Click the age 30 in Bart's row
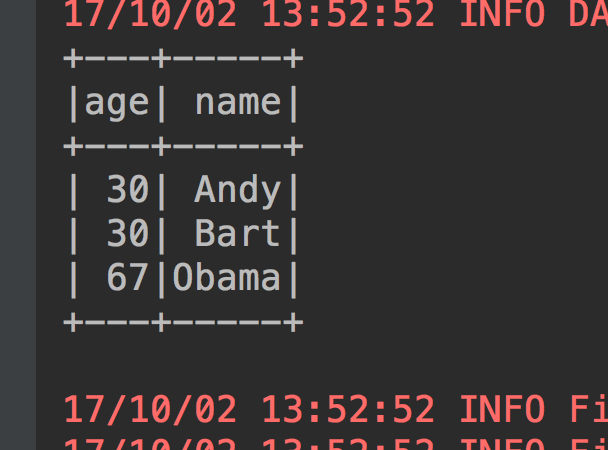This screenshot has width=608, height=450. 128,233
